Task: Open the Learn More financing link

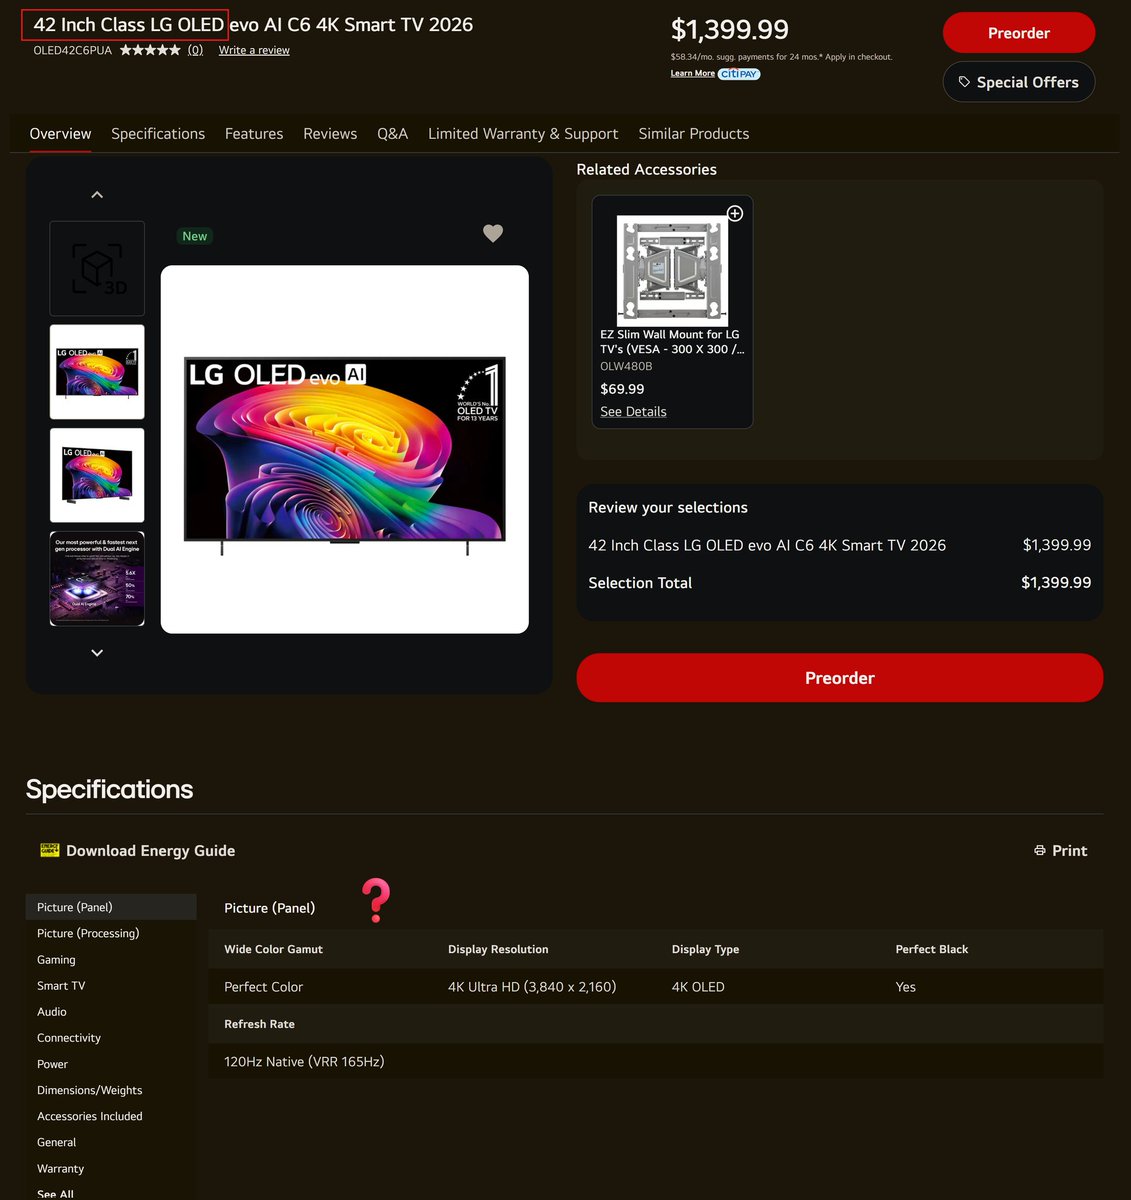Action: coord(693,74)
